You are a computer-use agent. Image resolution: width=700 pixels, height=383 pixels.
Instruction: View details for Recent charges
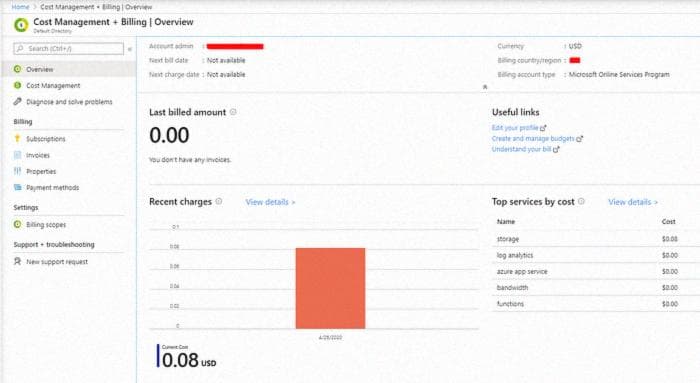pyautogui.click(x=271, y=202)
